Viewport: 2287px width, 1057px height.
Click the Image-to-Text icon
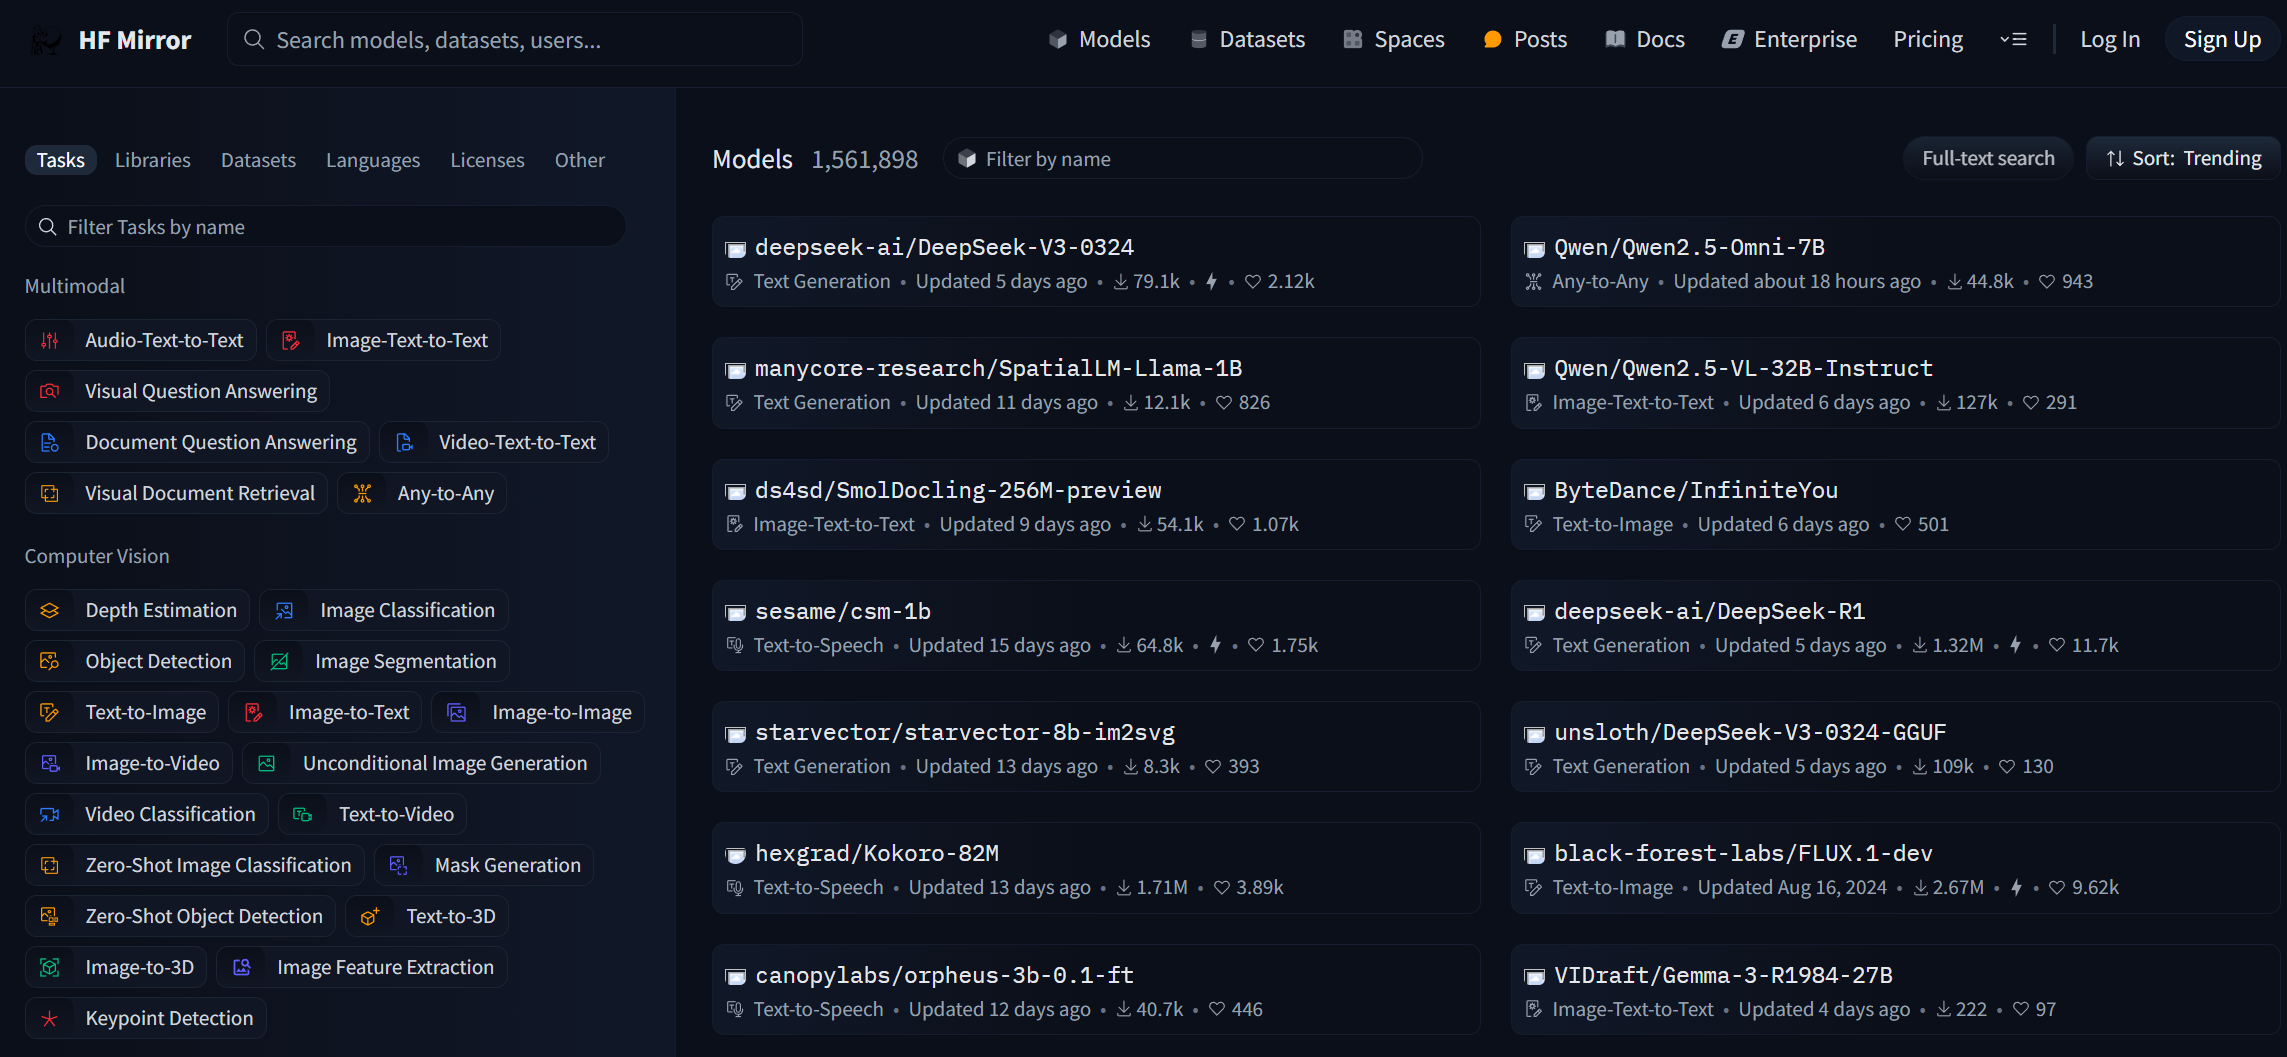point(253,713)
